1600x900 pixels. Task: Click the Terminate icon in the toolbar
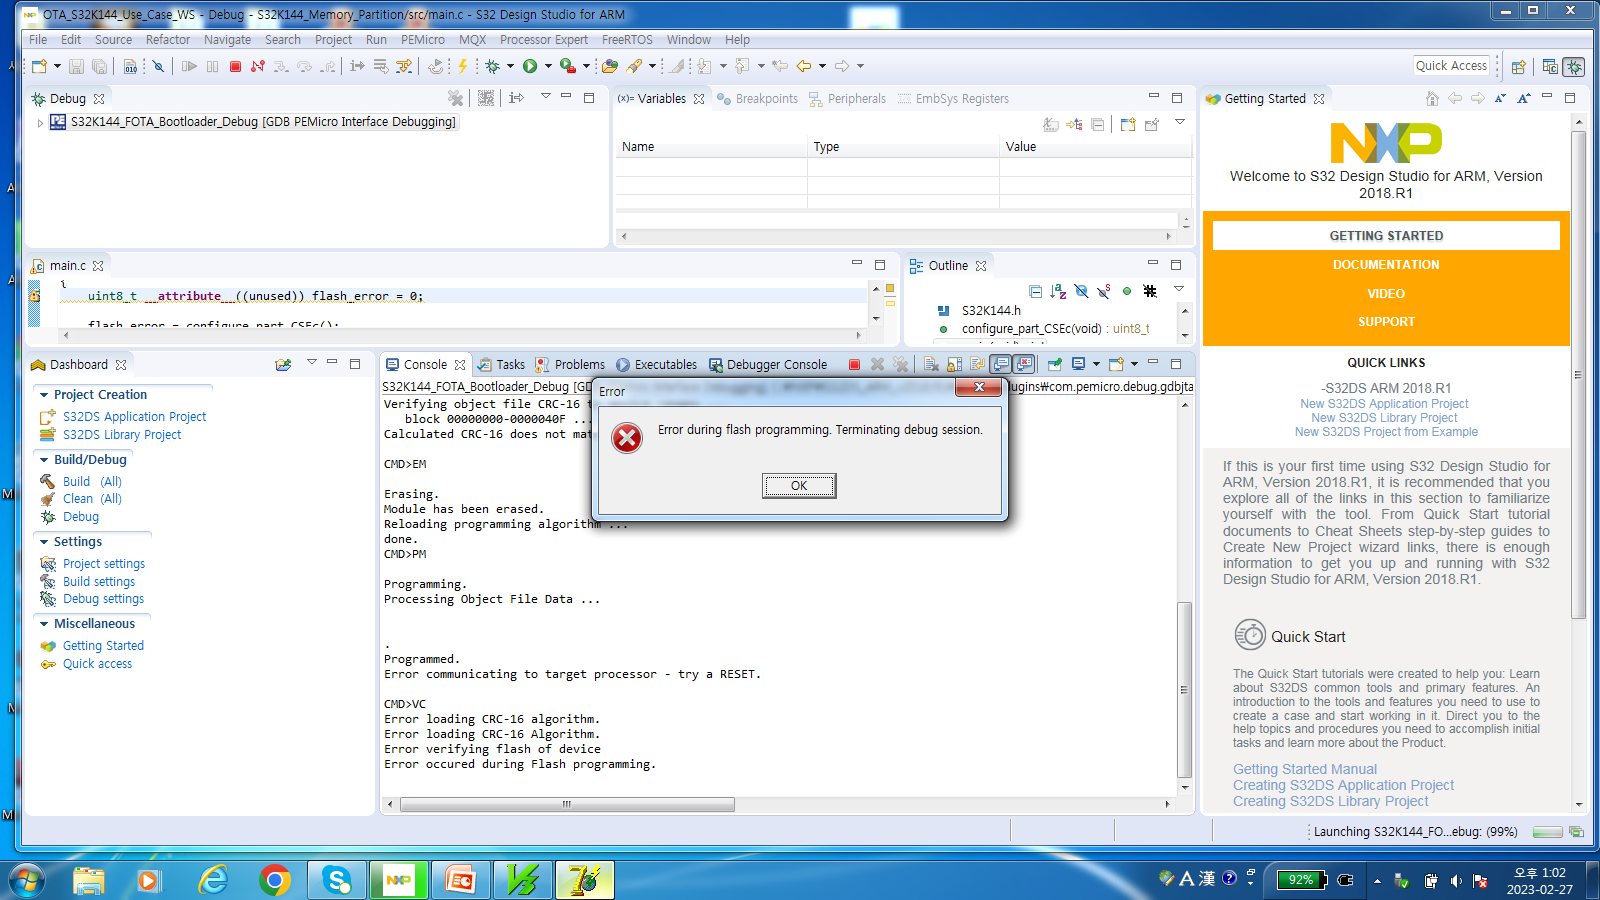[236, 66]
